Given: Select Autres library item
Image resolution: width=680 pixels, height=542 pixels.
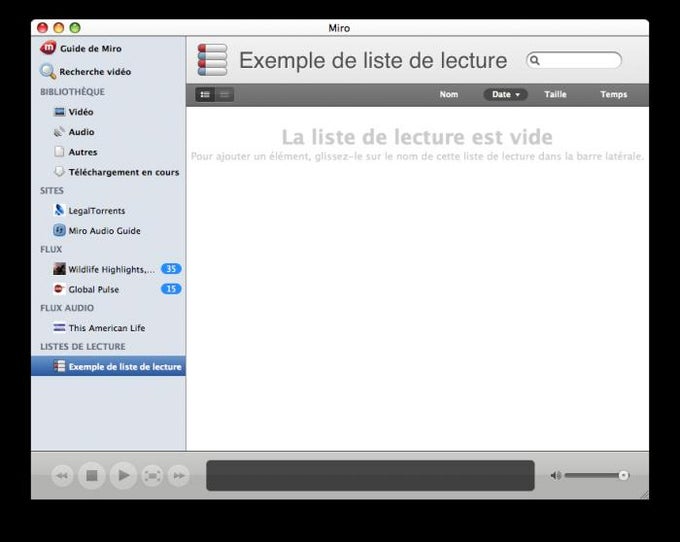Looking at the screenshot, I should click(108, 152).
